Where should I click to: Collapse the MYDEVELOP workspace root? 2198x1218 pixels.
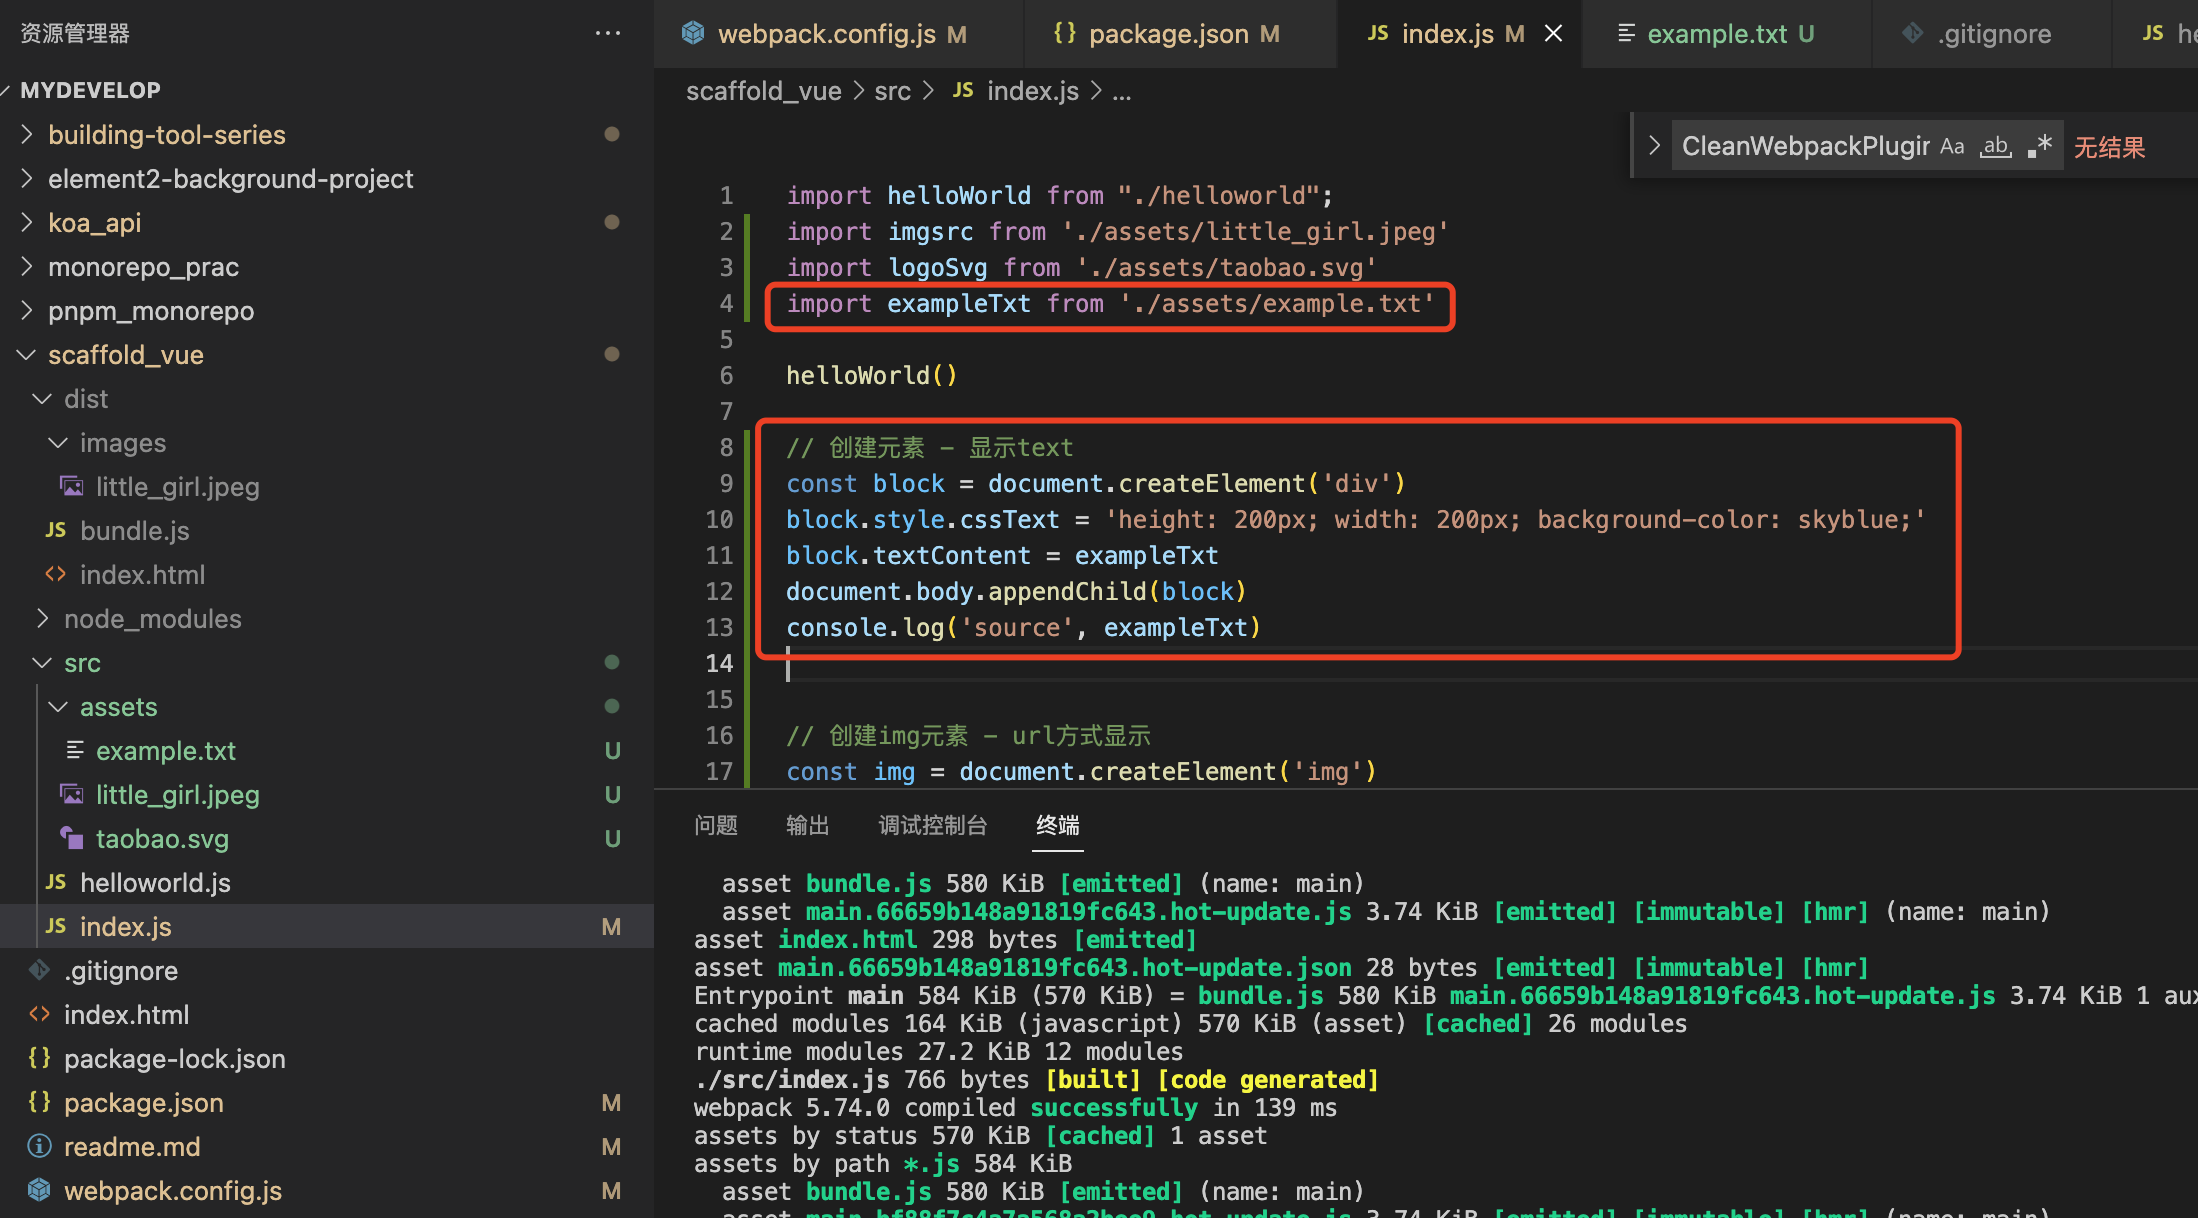[x=6, y=90]
